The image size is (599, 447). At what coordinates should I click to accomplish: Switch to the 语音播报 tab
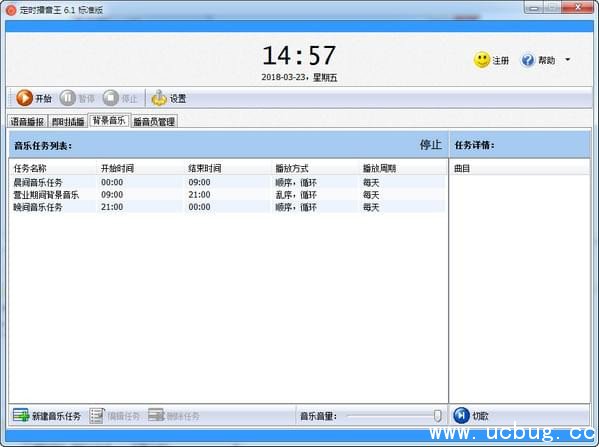[x=27, y=121]
